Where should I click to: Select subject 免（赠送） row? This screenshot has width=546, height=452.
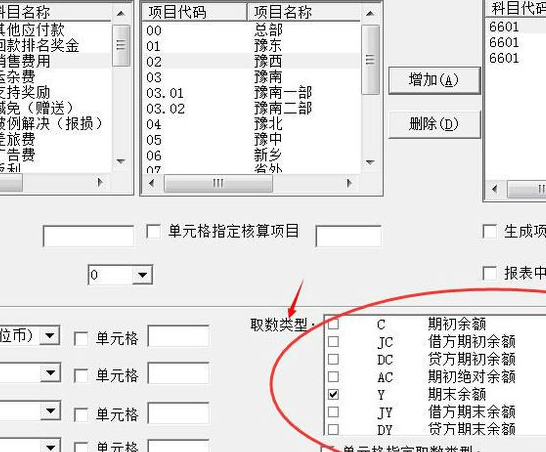coord(55,108)
